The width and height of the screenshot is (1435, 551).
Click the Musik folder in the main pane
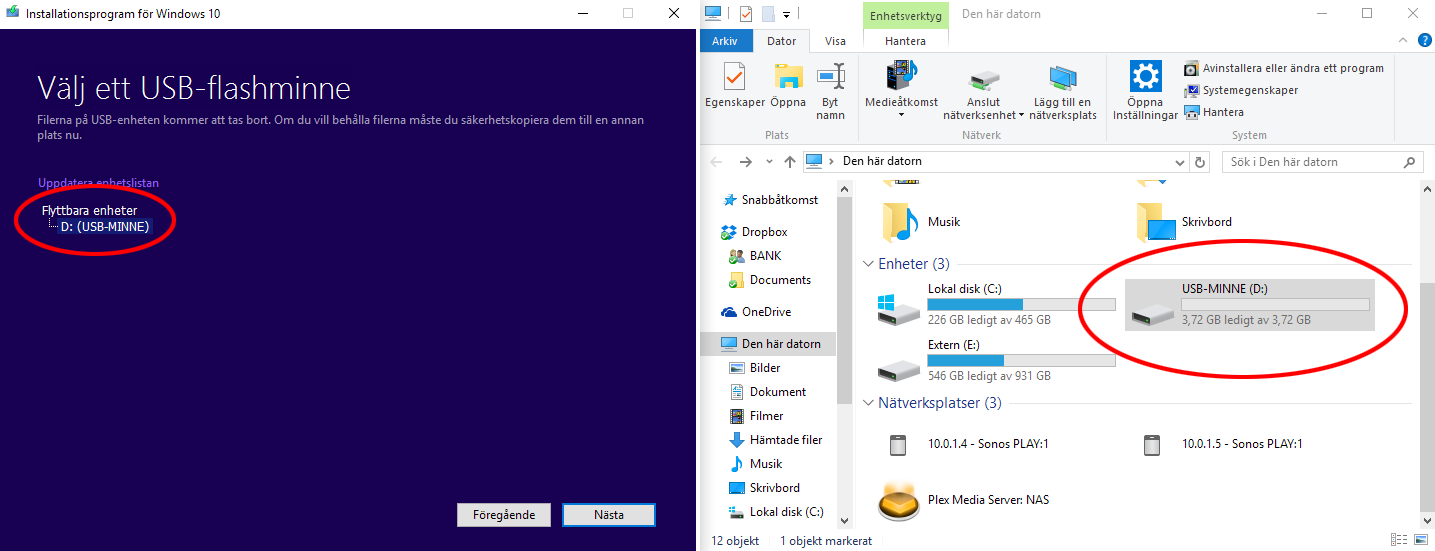(x=921, y=222)
